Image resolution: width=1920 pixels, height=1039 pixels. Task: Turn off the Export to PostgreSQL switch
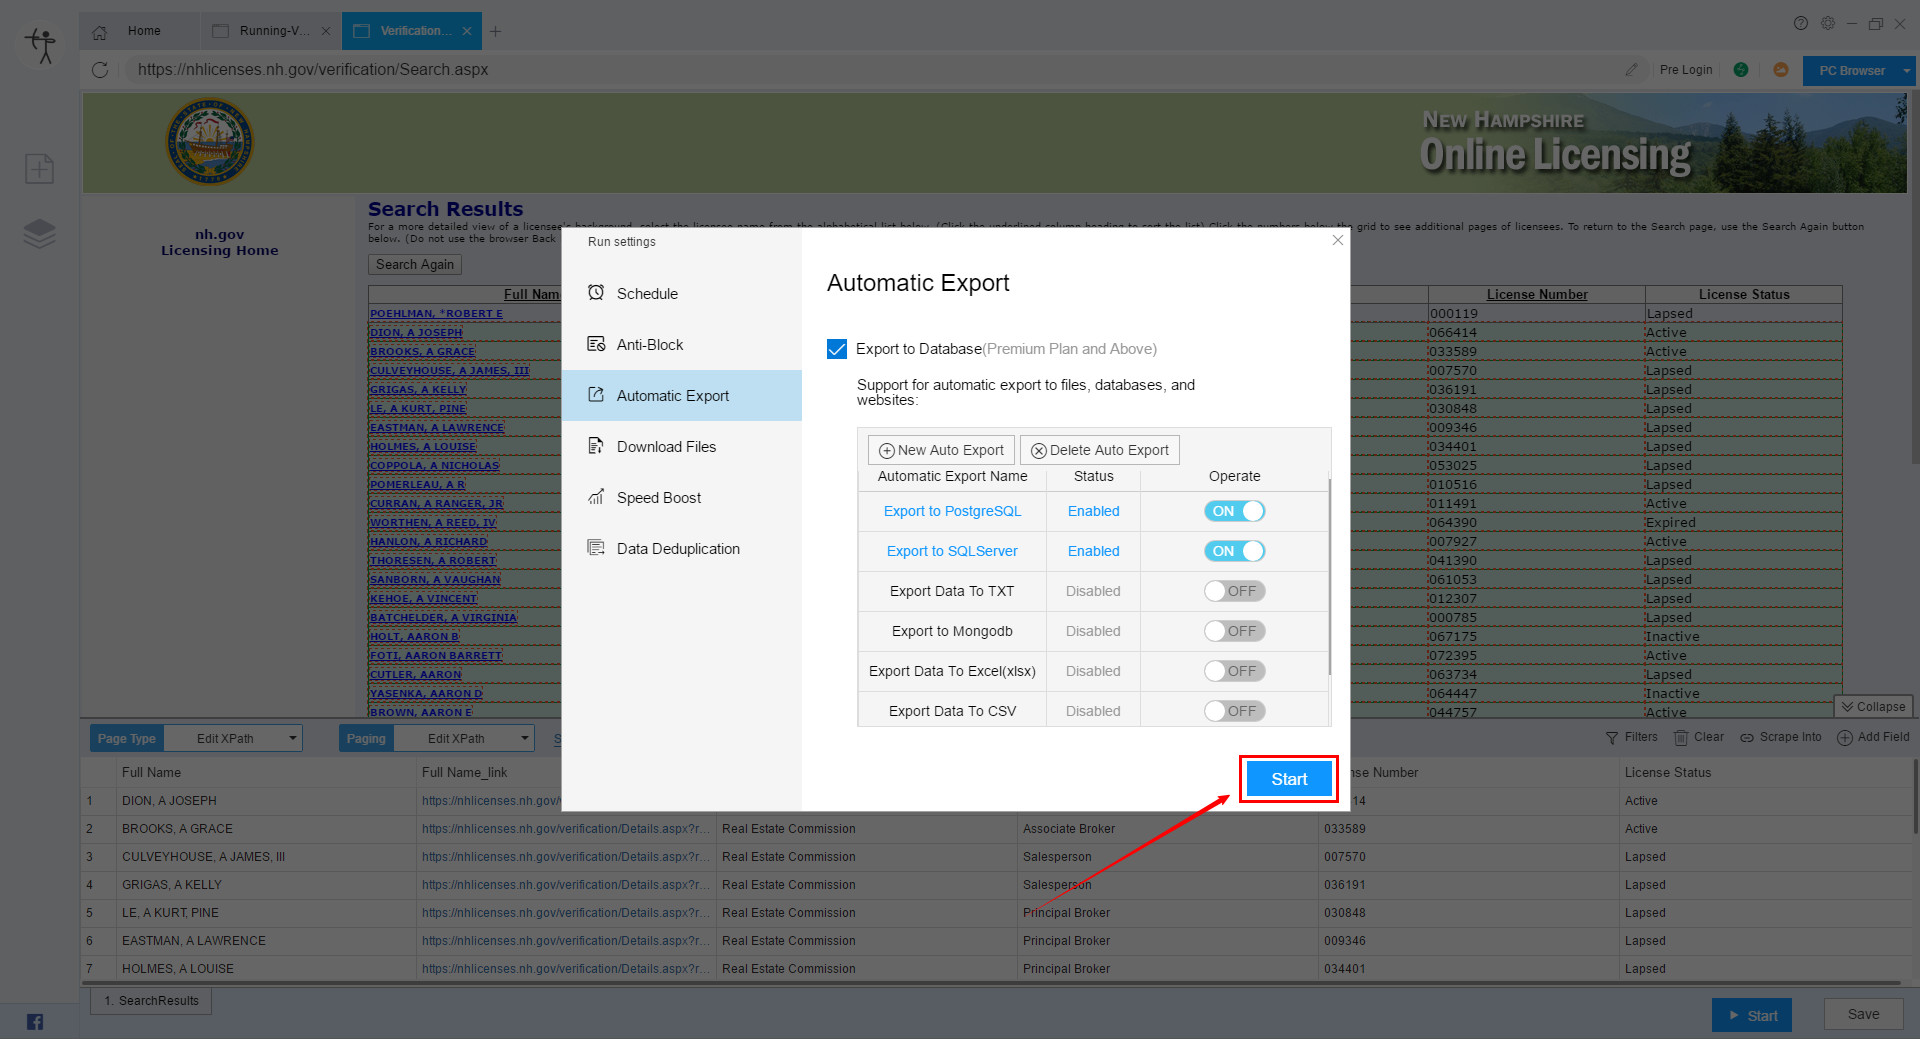tap(1234, 511)
